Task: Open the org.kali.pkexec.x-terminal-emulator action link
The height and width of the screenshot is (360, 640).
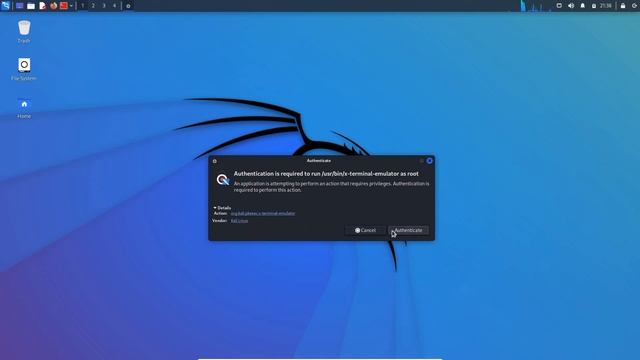Action: point(263,213)
